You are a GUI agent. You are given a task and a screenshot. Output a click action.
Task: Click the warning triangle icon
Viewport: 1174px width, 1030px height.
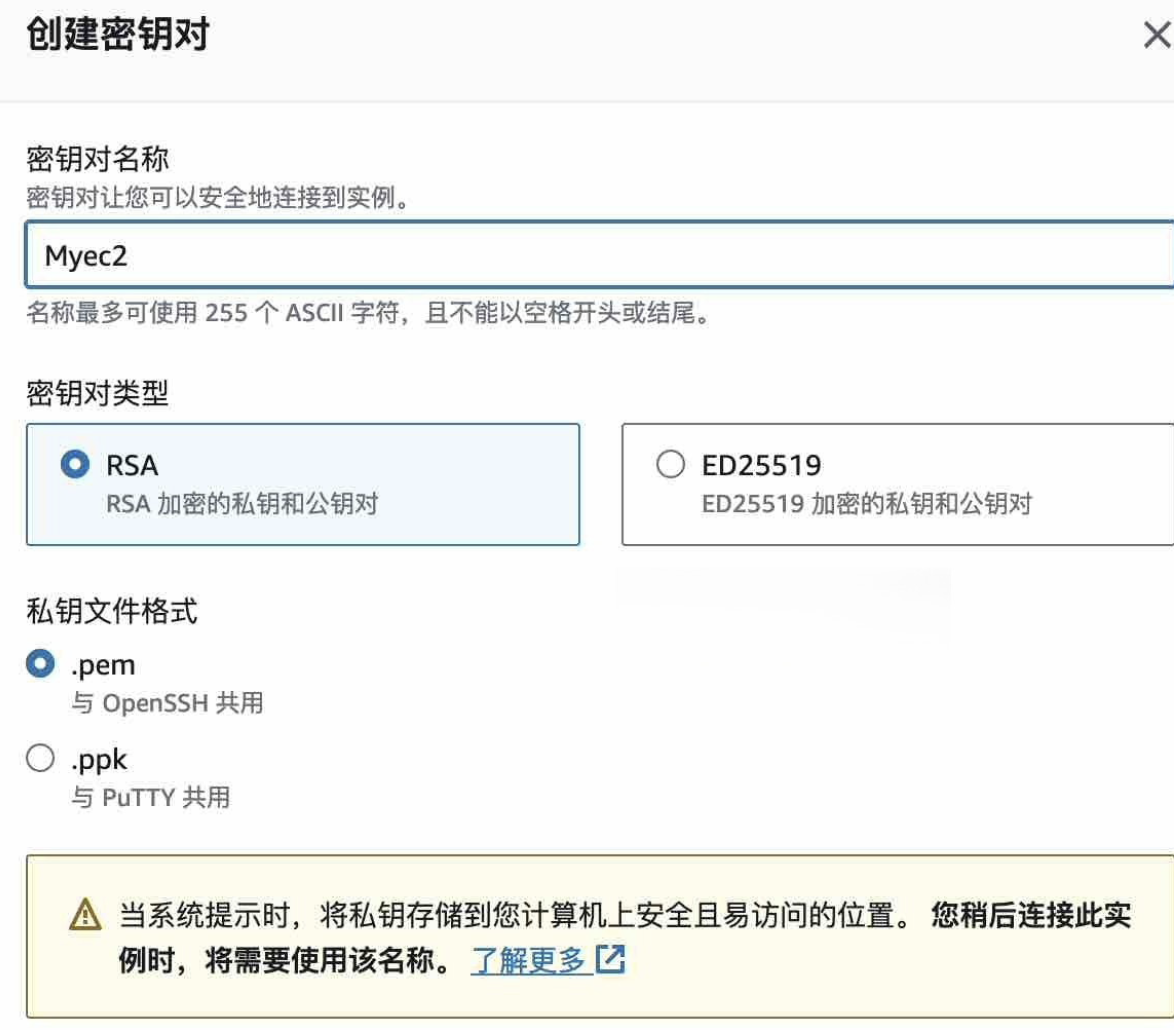(85, 915)
